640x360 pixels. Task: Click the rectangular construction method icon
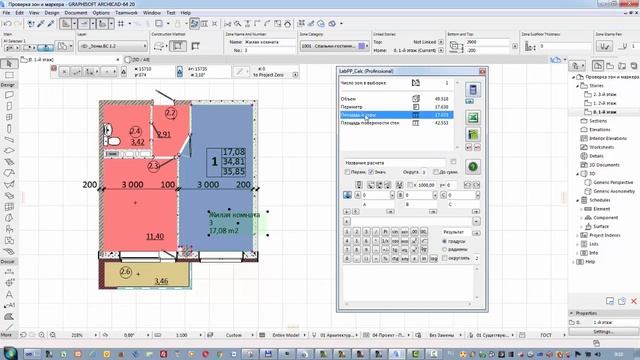[x=178, y=46]
